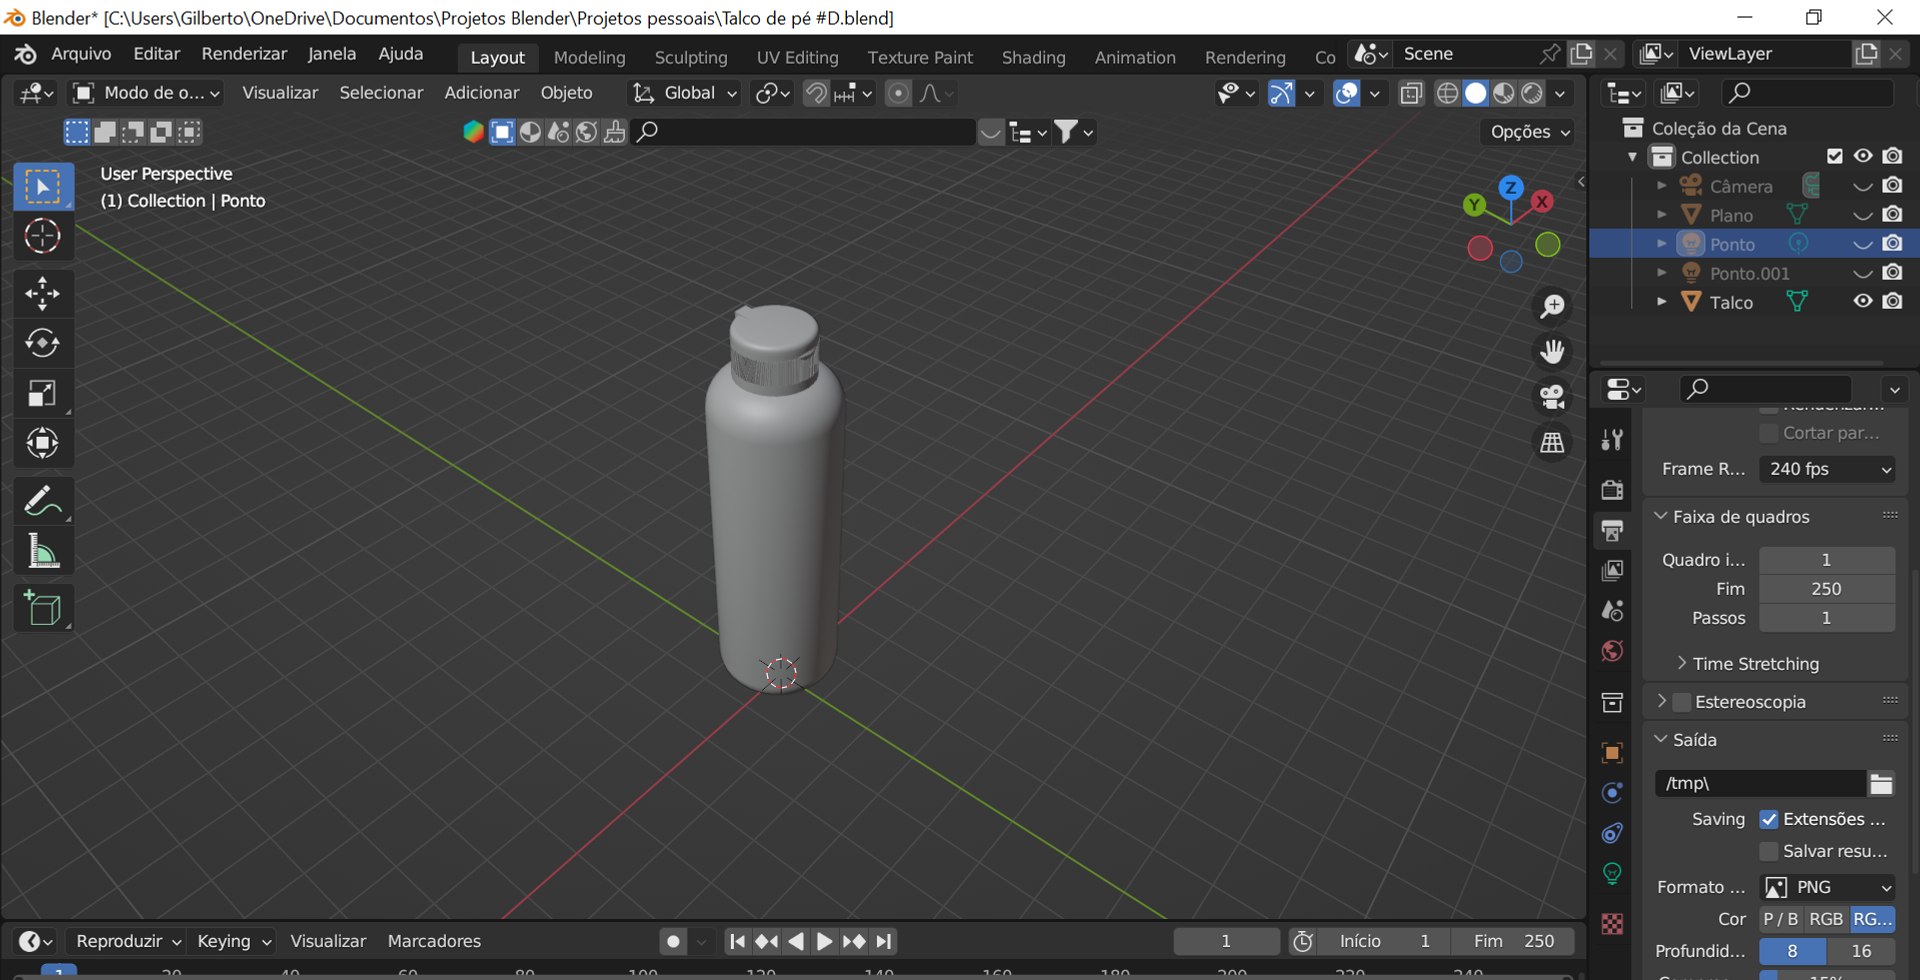Pick the Annotate pencil tool
Image resolution: width=1920 pixels, height=980 pixels.
click(42, 500)
